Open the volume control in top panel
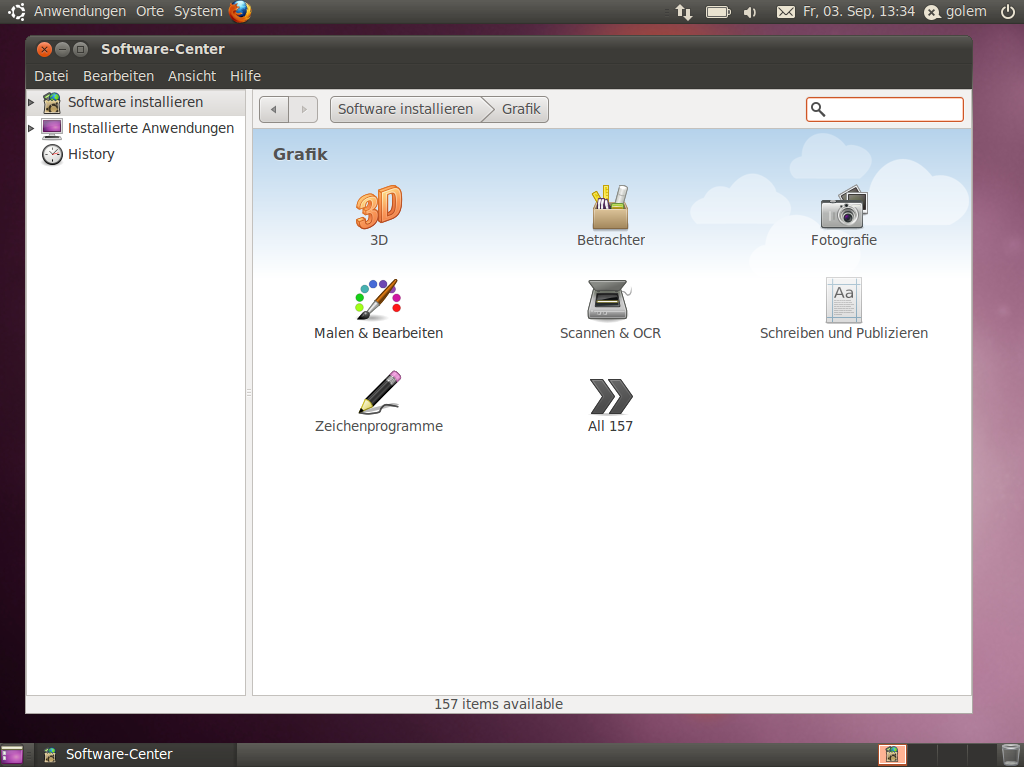Screen dimensions: 1024x767 750,12
